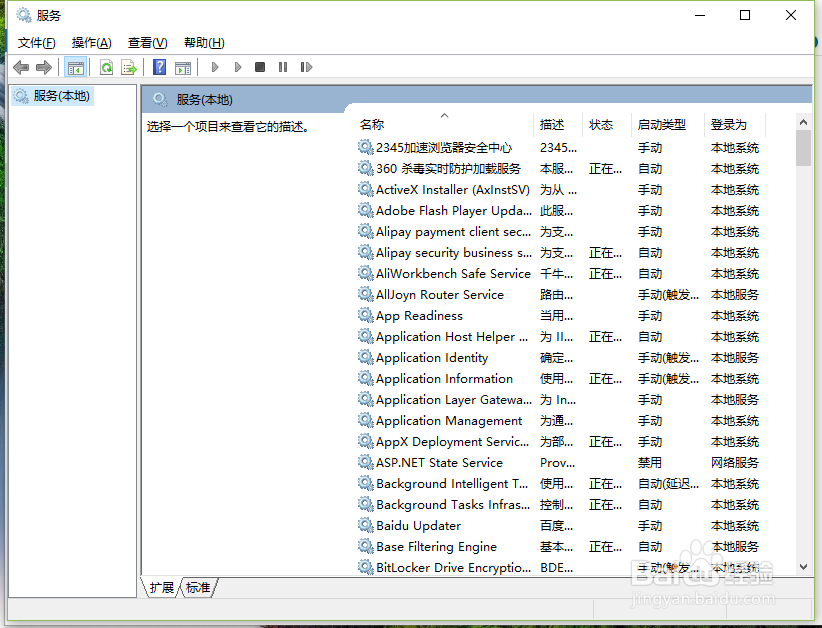Click the back navigation arrow
The width and height of the screenshot is (822, 628).
[21, 67]
